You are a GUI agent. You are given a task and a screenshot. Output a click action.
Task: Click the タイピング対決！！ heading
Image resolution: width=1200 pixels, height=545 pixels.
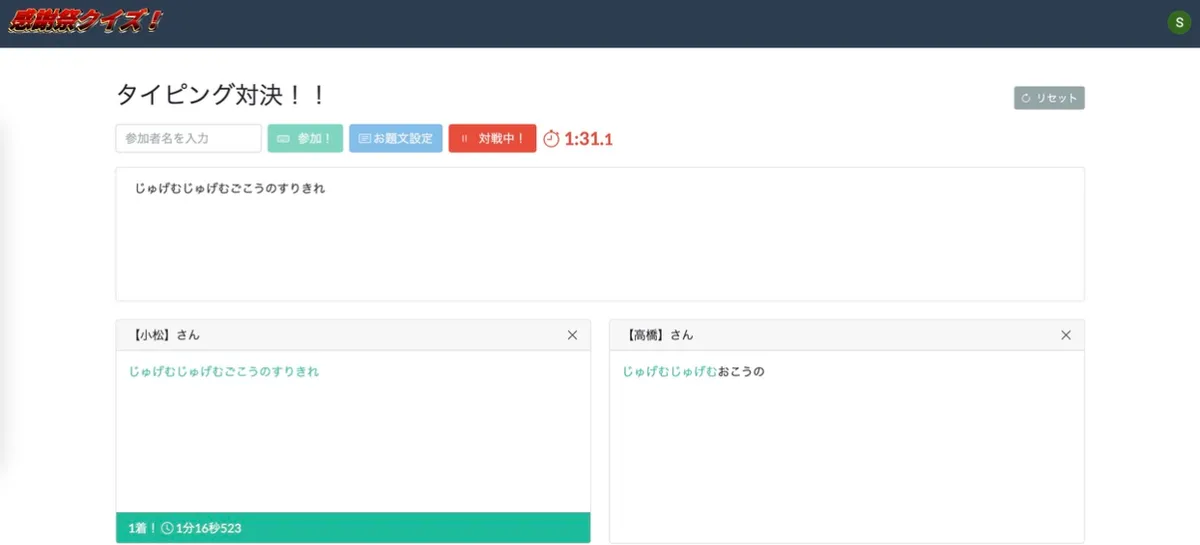pos(222,95)
